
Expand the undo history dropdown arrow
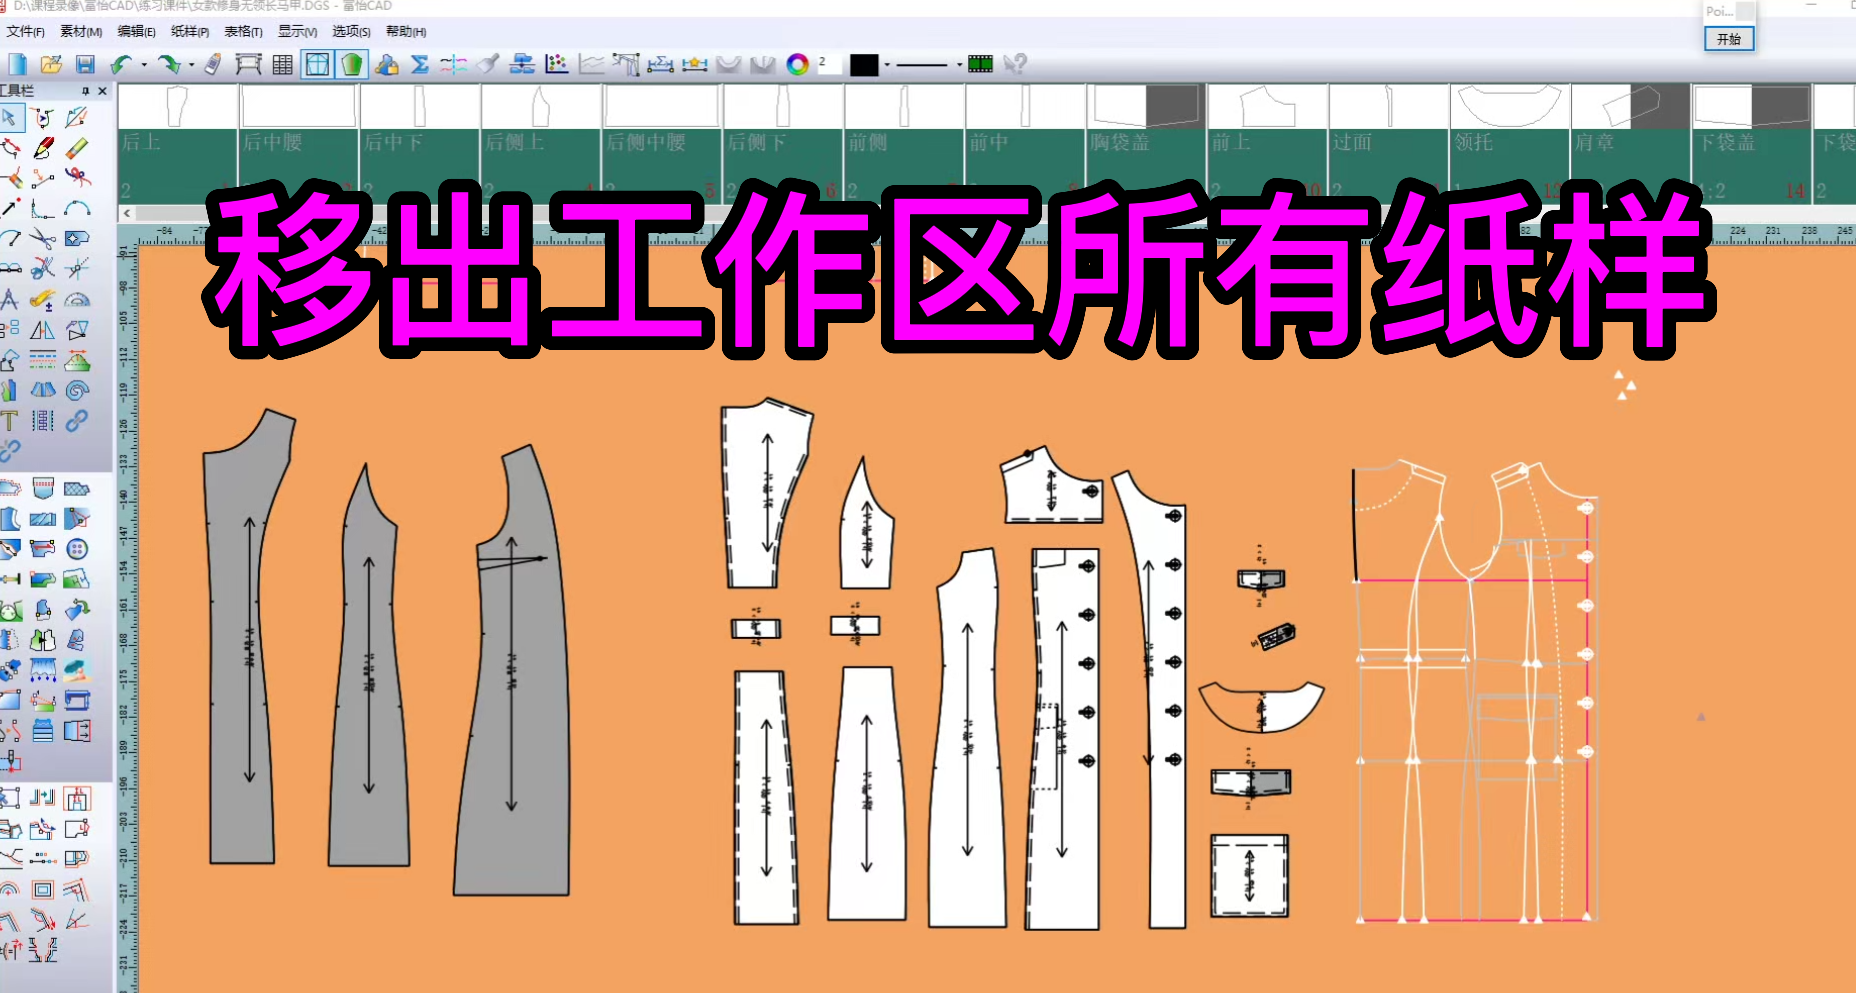[x=144, y=66]
